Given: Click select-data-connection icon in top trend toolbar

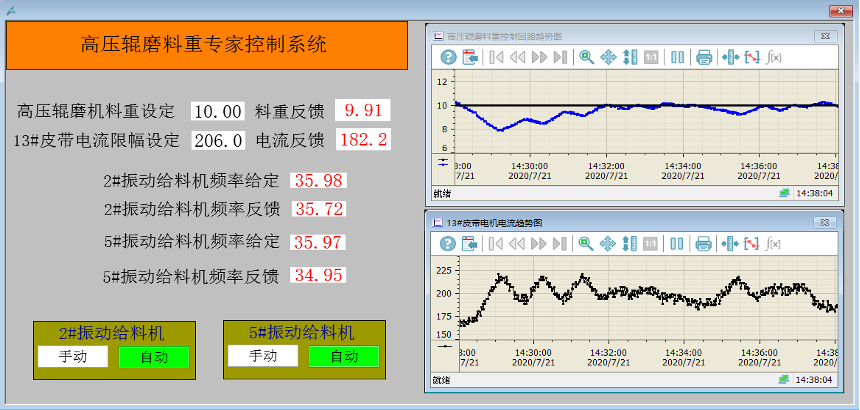Looking at the screenshot, I should pos(470,57).
